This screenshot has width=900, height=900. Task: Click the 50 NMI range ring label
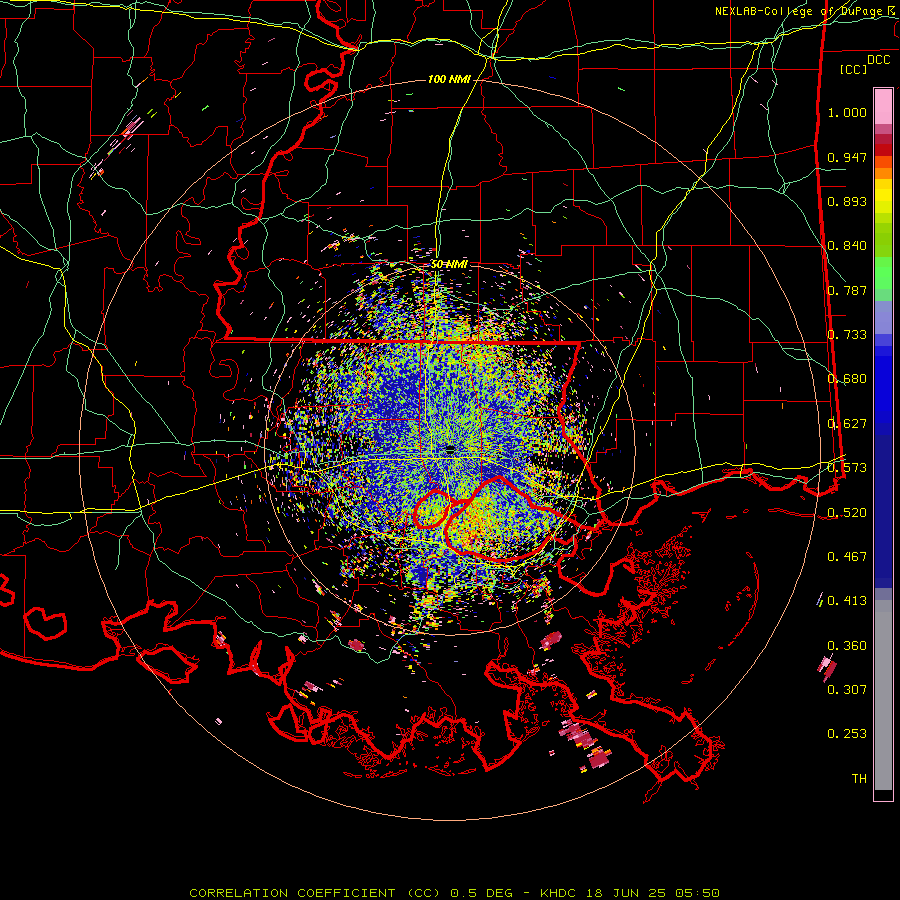[449, 264]
